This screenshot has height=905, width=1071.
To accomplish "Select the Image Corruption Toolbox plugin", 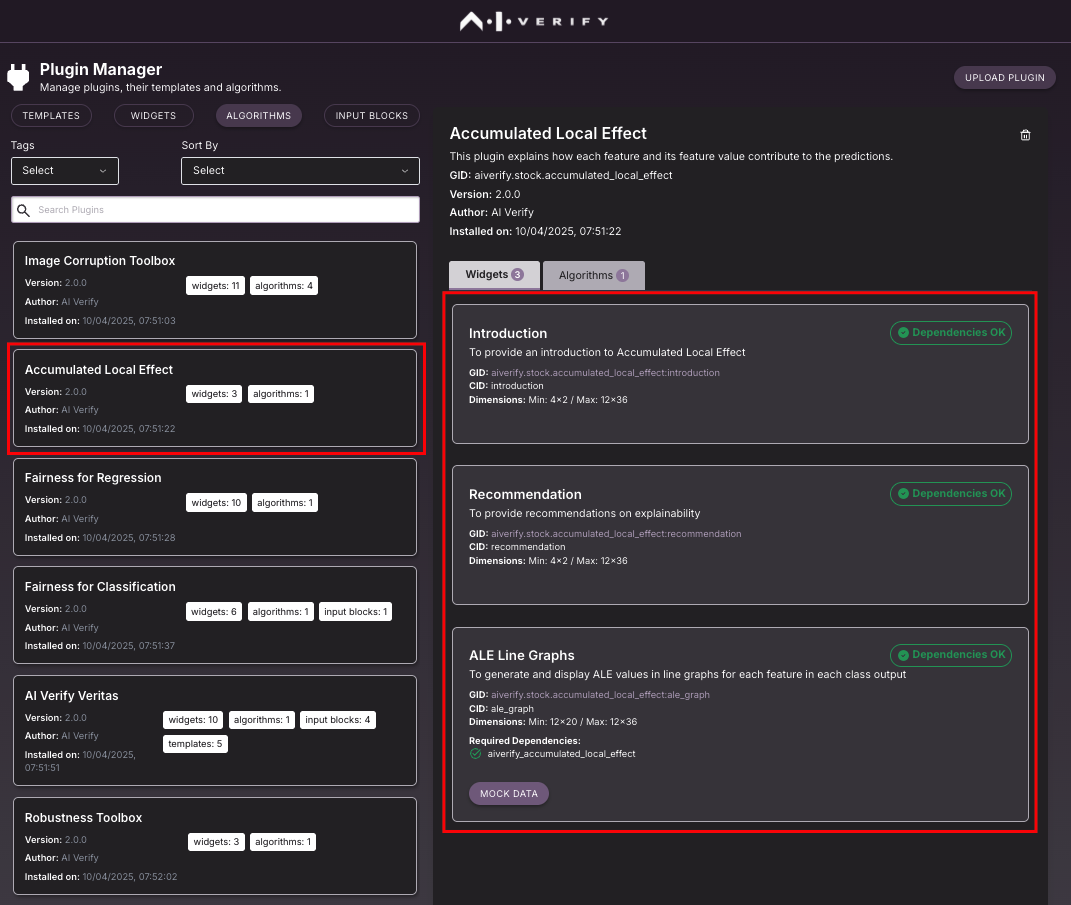I will pos(215,290).
